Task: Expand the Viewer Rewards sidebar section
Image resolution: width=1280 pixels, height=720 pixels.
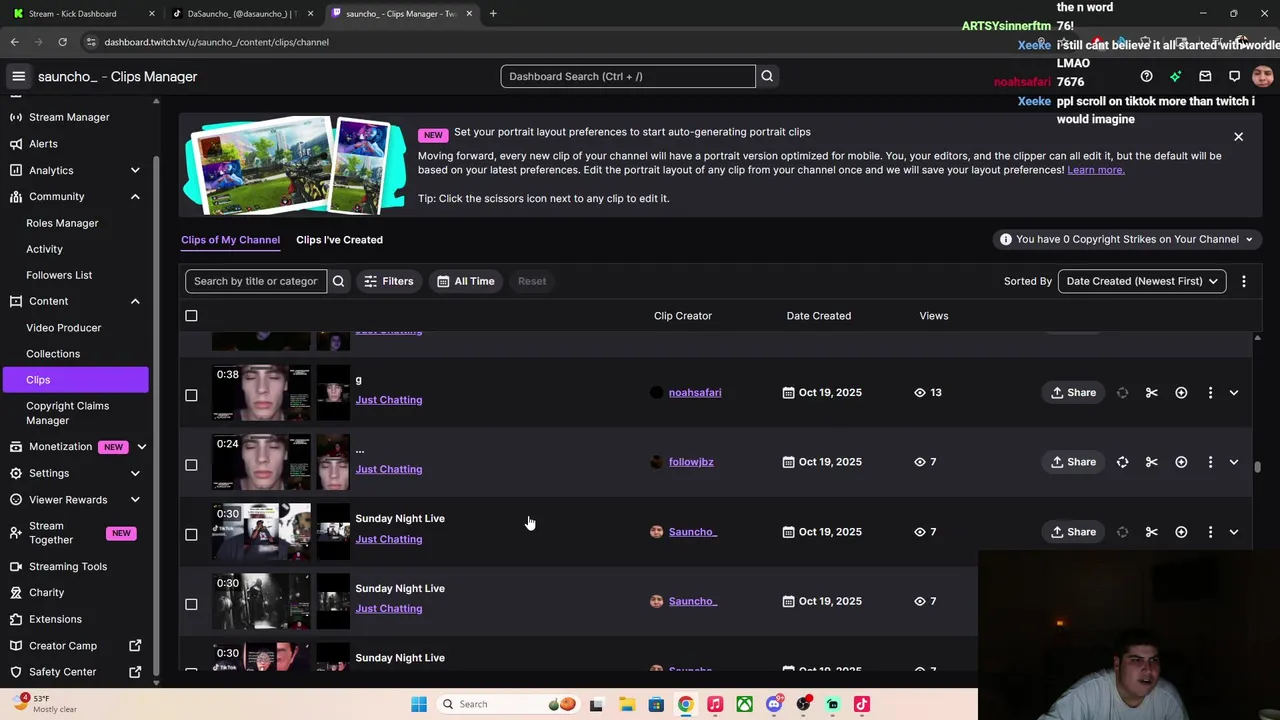Action: click(x=135, y=499)
